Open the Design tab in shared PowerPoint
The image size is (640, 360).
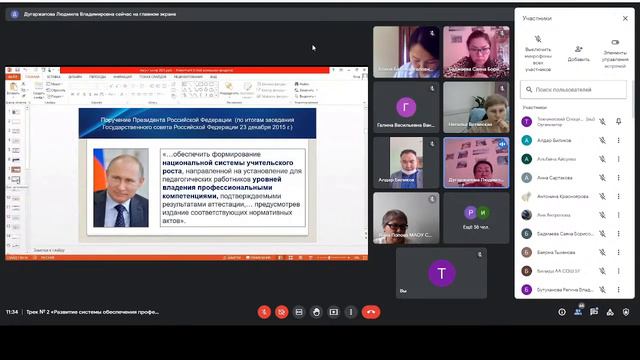(75, 77)
